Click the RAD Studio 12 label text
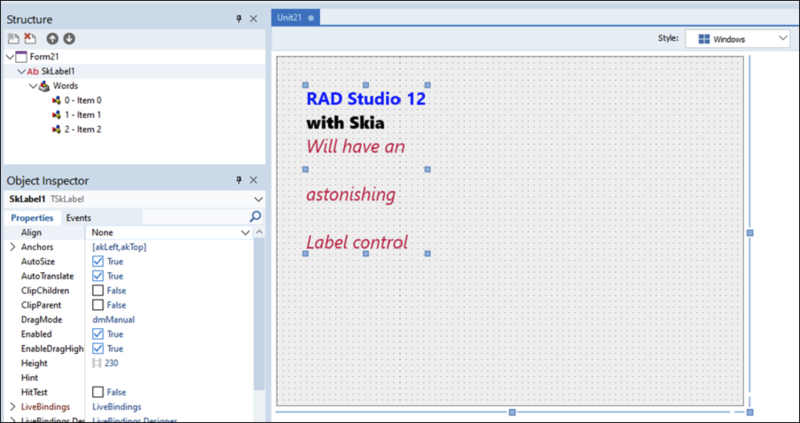 (x=366, y=98)
